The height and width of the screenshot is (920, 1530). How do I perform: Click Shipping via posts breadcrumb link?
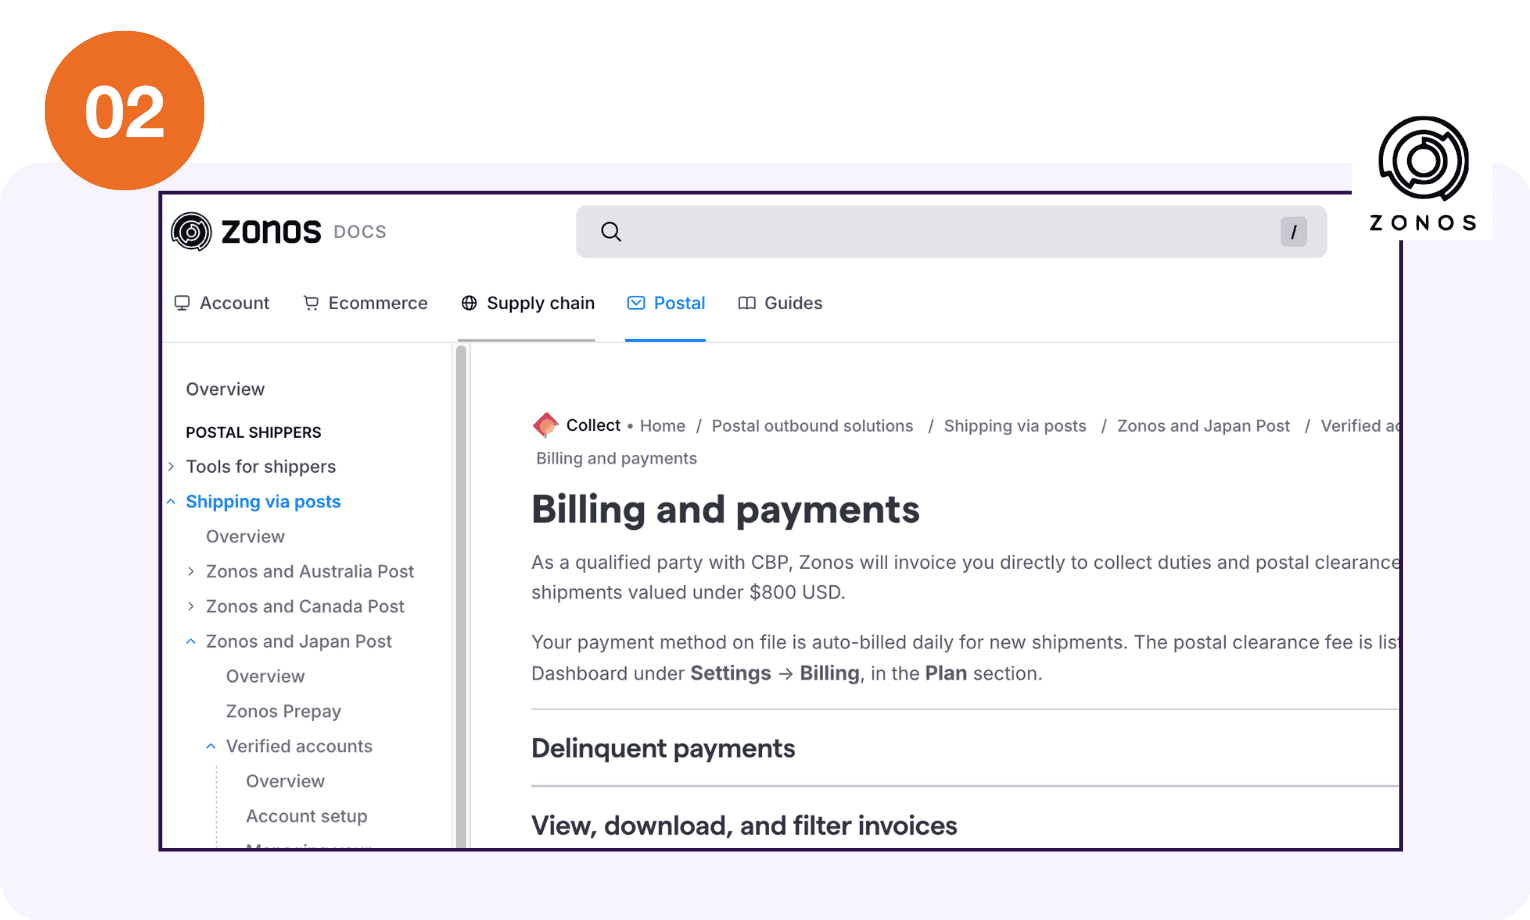(x=1015, y=426)
